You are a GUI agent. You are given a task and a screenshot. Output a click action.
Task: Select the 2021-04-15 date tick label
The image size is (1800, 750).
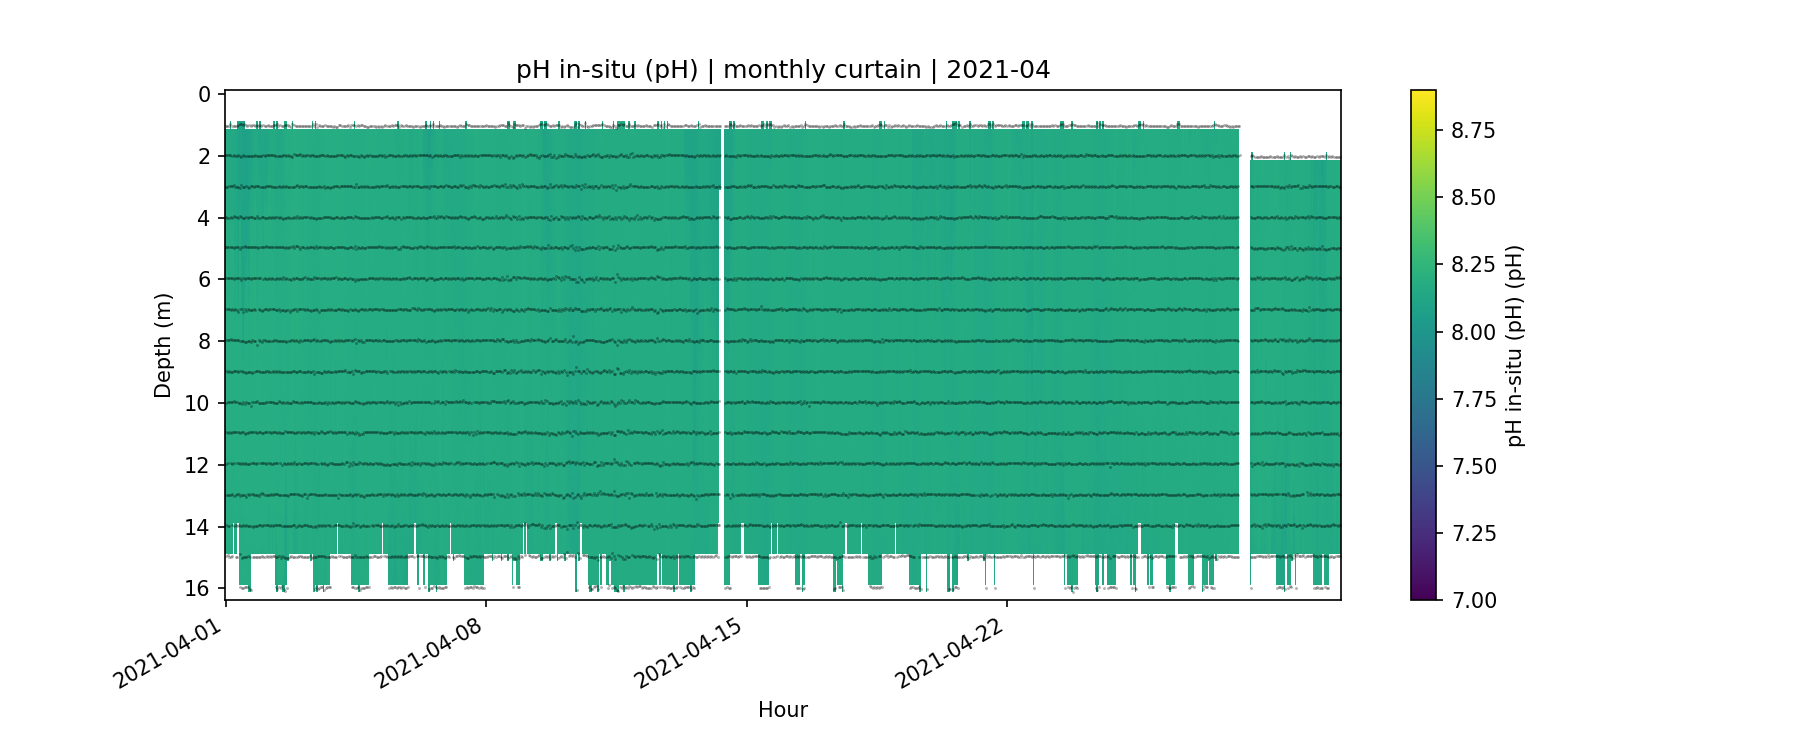[688, 653]
